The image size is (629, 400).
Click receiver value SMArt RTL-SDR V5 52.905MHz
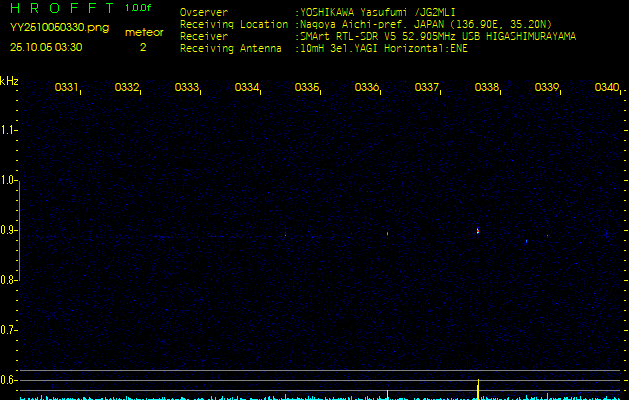379,37
